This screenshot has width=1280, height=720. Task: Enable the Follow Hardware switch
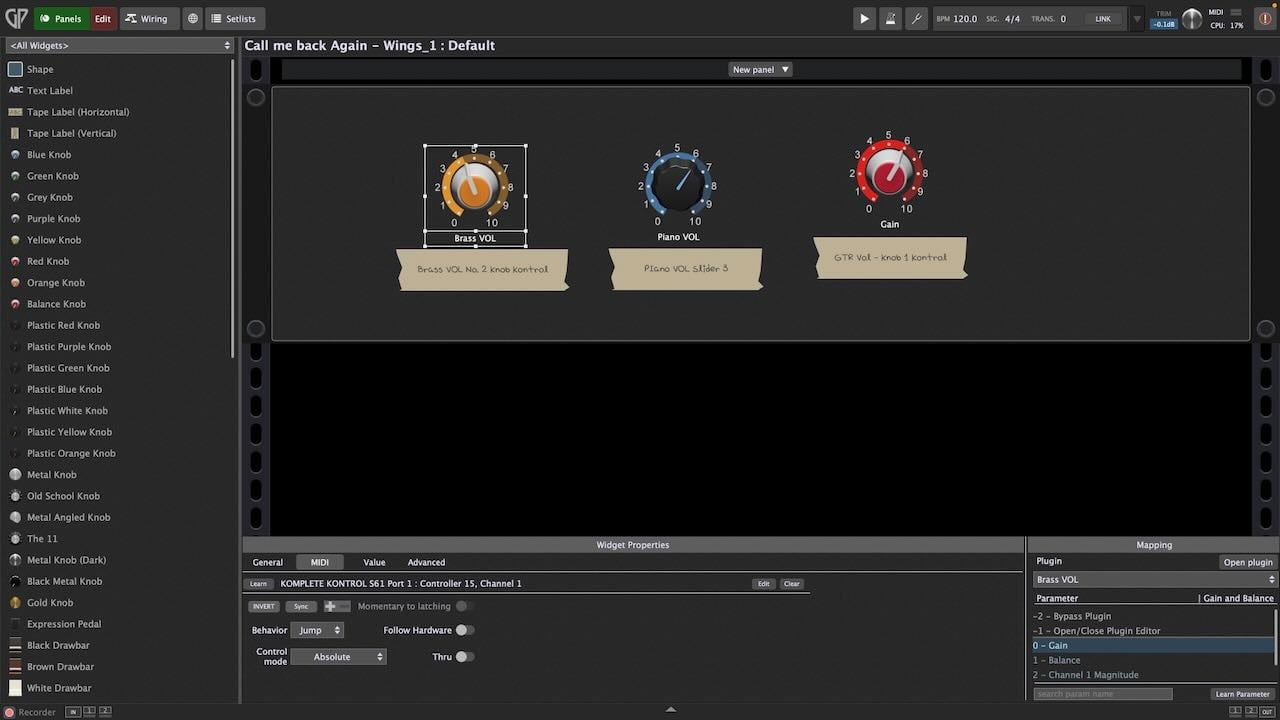coord(464,630)
